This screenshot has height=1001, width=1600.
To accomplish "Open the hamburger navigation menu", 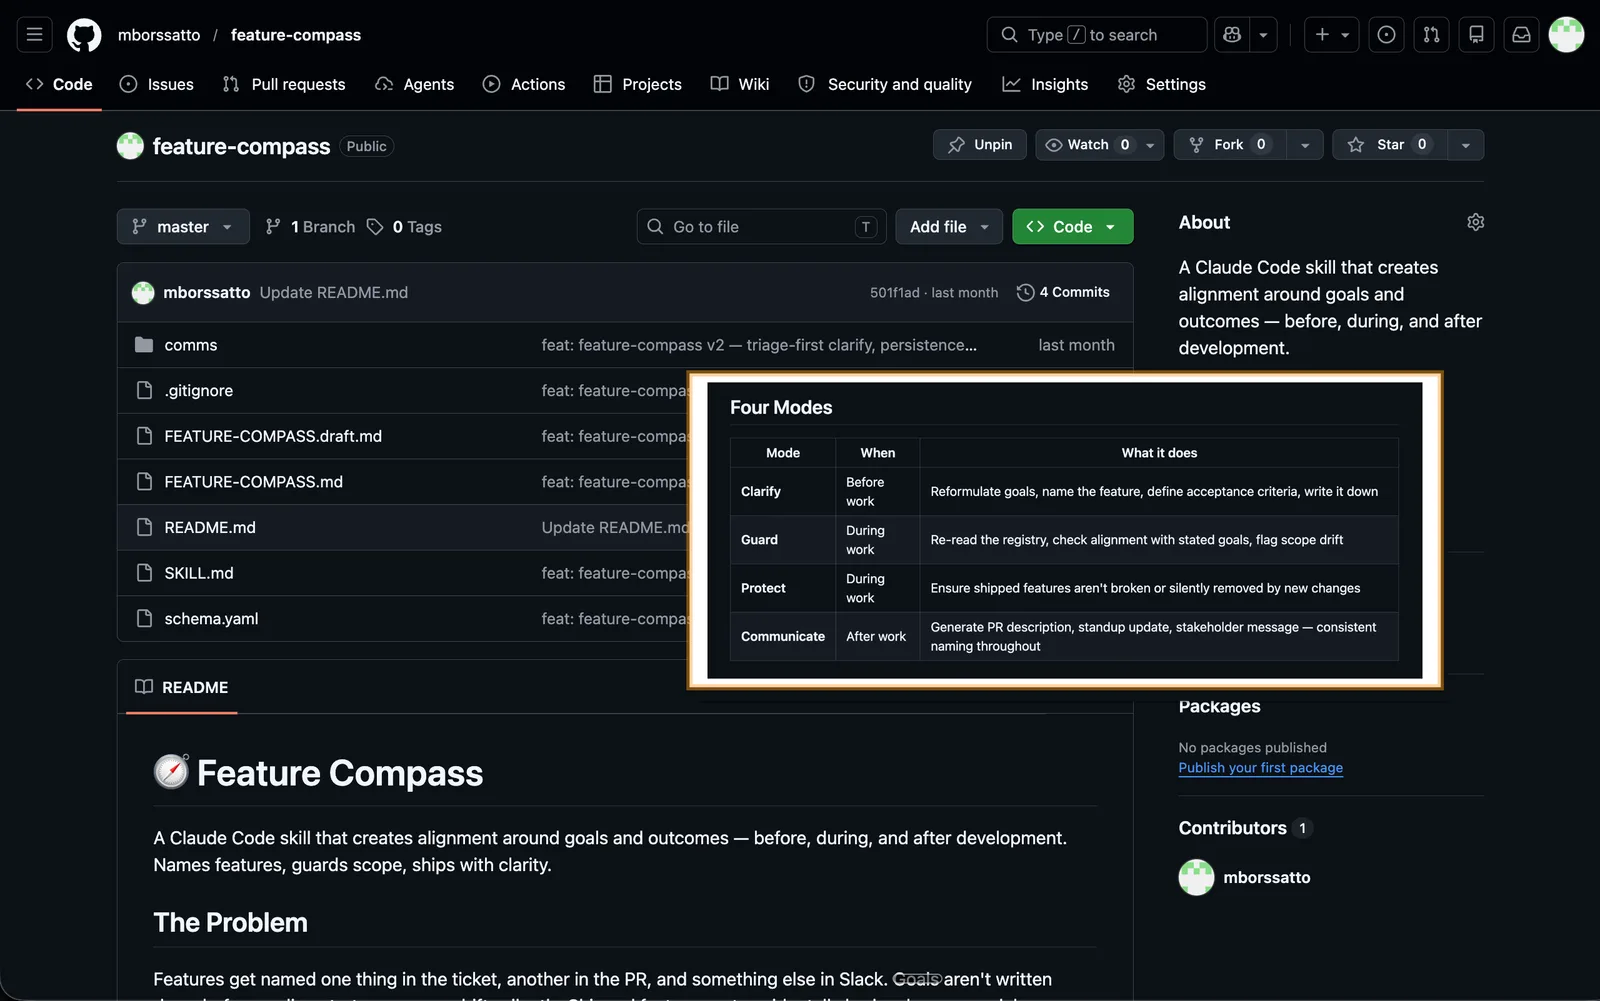I will [x=34, y=35].
